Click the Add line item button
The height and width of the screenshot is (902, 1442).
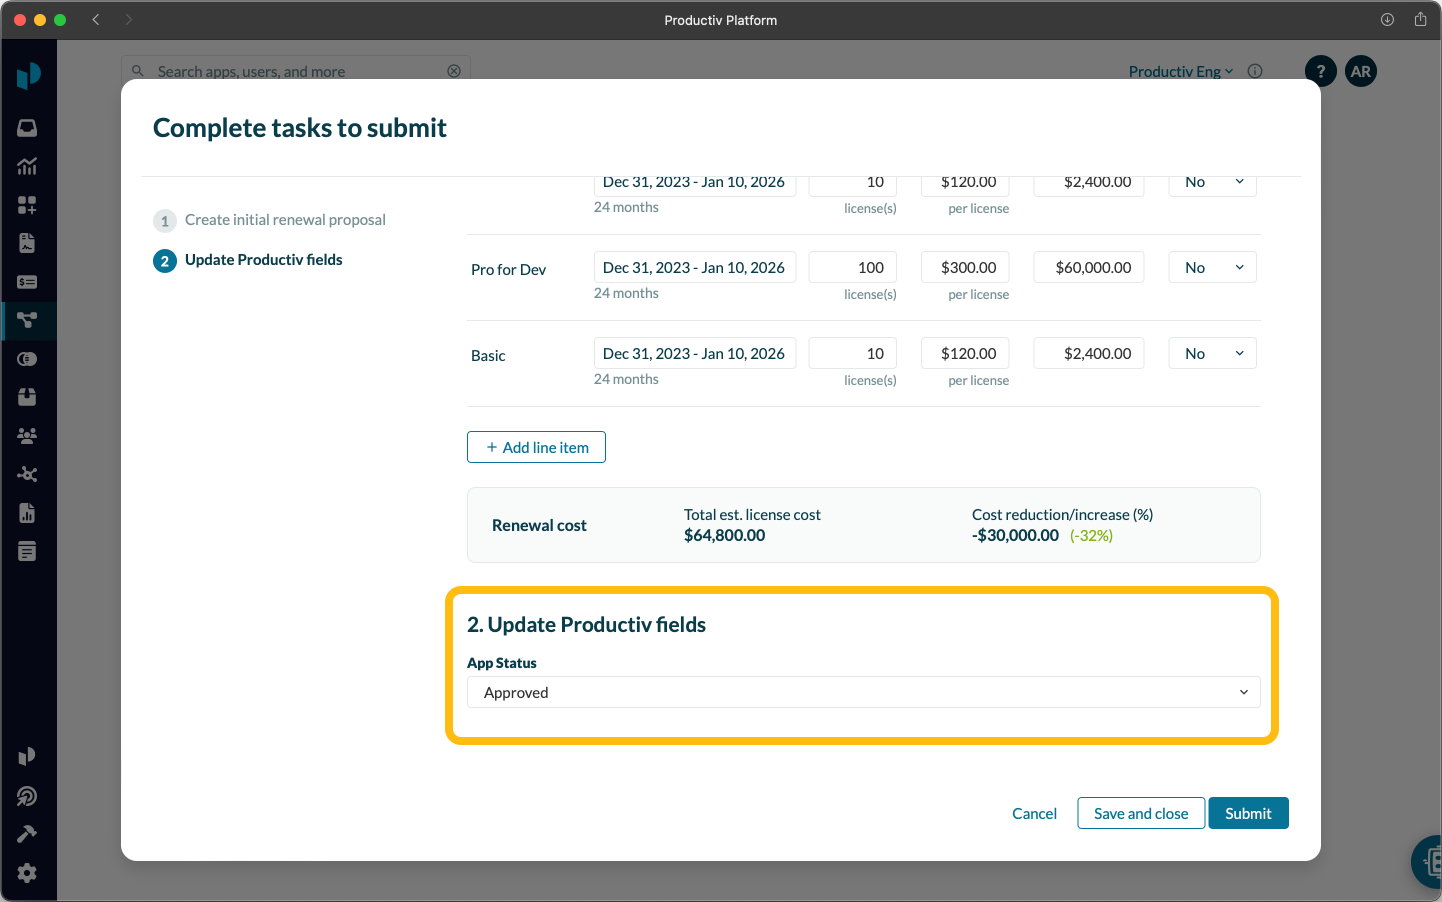point(536,447)
